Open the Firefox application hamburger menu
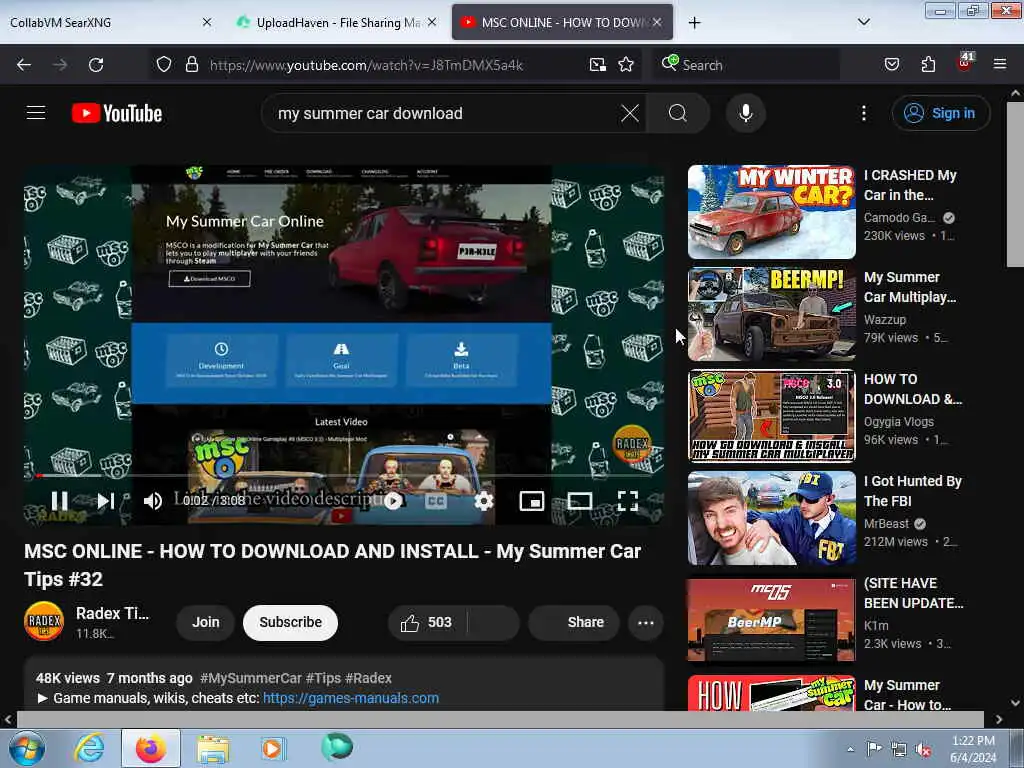1024x768 pixels. pyautogui.click(x=999, y=64)
